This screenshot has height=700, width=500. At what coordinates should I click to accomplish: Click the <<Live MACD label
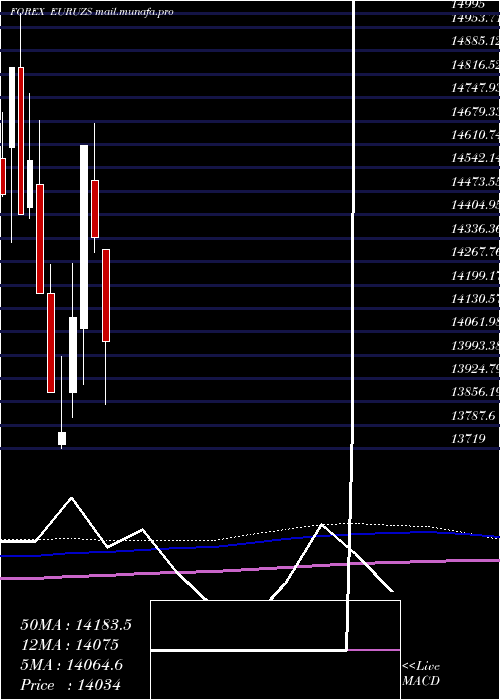pyautogui.click(x=421, y=674)
